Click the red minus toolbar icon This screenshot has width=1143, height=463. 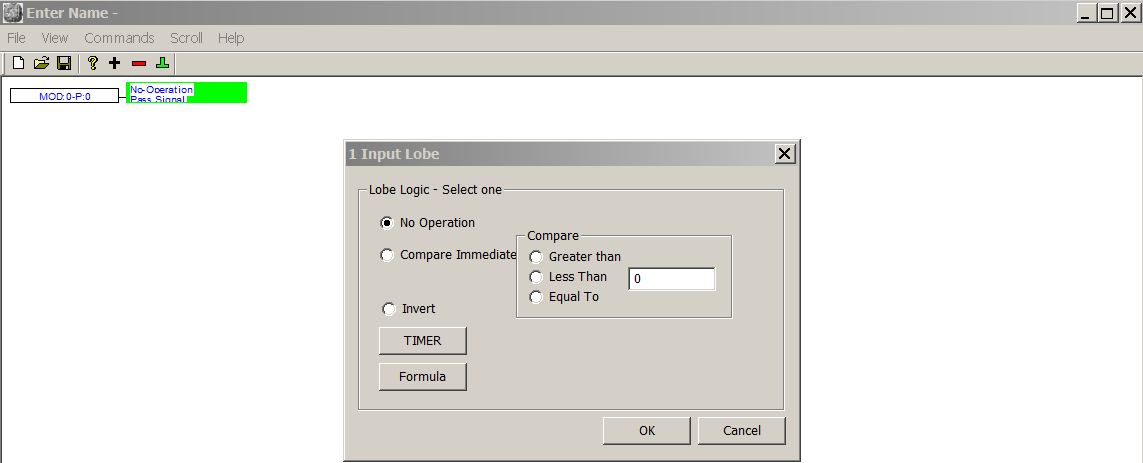point(138,64)
